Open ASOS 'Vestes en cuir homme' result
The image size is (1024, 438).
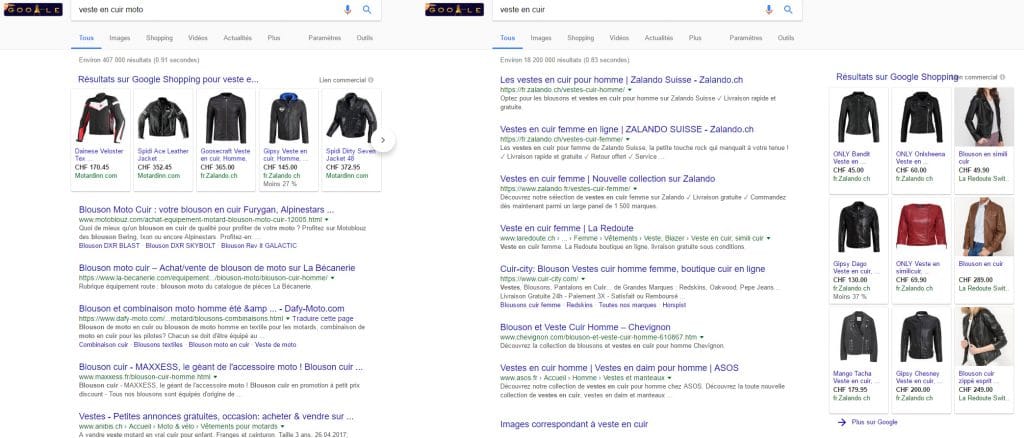click(x=619, y=368)
